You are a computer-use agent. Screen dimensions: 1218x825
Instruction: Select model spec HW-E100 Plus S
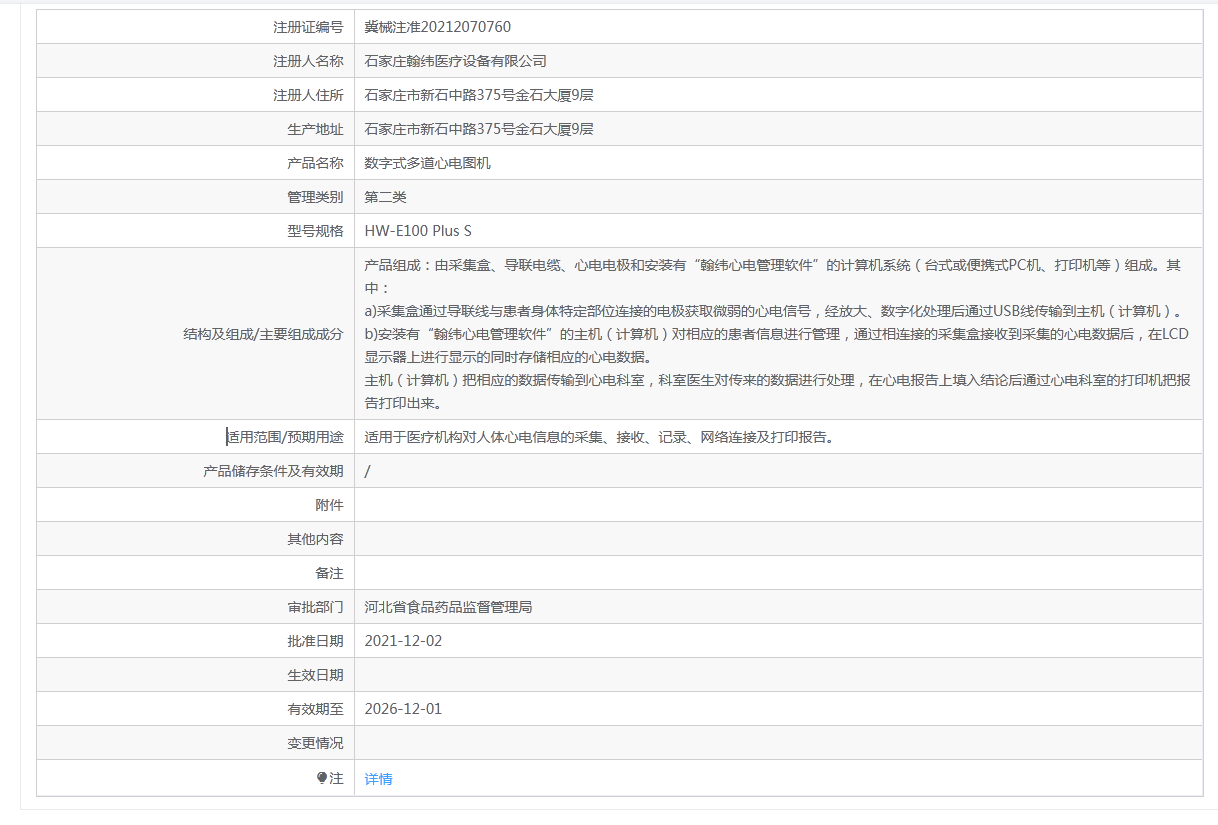[x=418, y=231]
